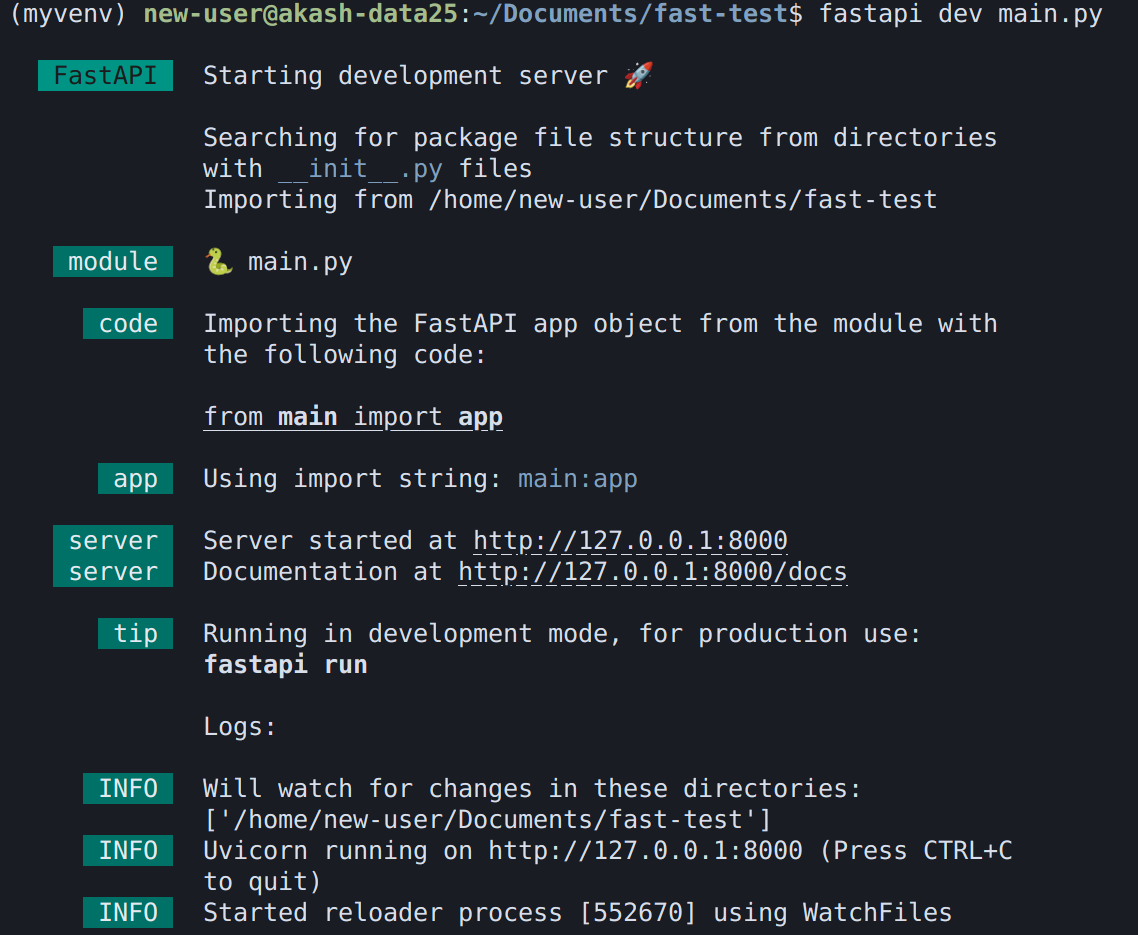Click the 'to quit)' continuation line

[x=262, y=881]
